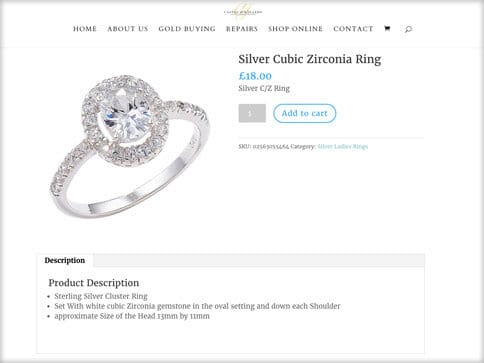Click the SKU number text
The height and width of the screenshot is (363, 484).
[271, 146]
